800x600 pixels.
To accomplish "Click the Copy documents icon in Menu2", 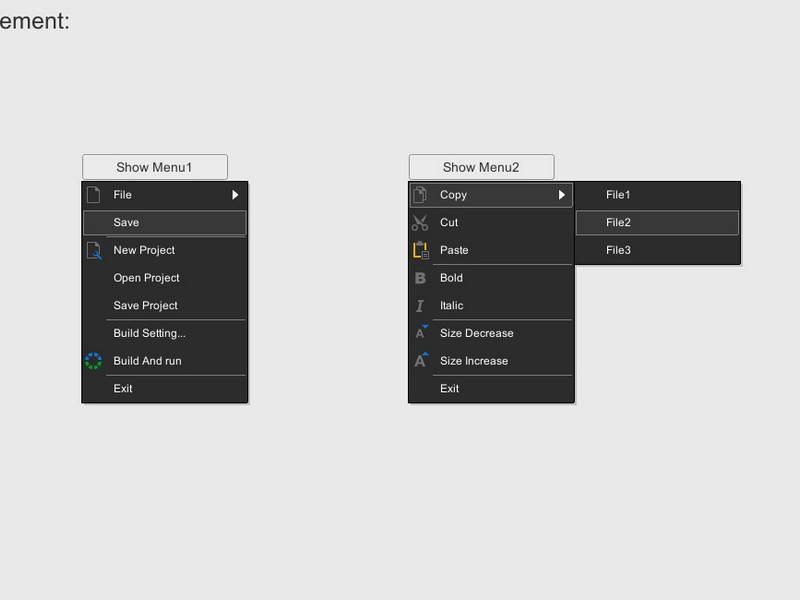I will point(420,194).
